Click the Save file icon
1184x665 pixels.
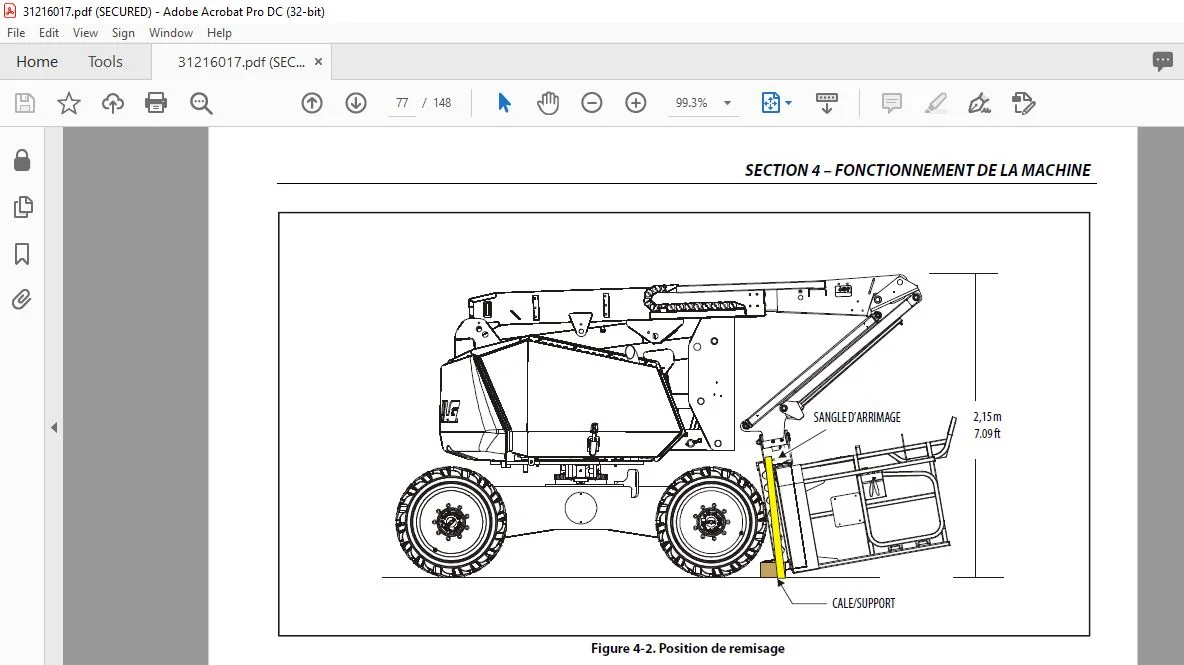click(x=25, y=103)
